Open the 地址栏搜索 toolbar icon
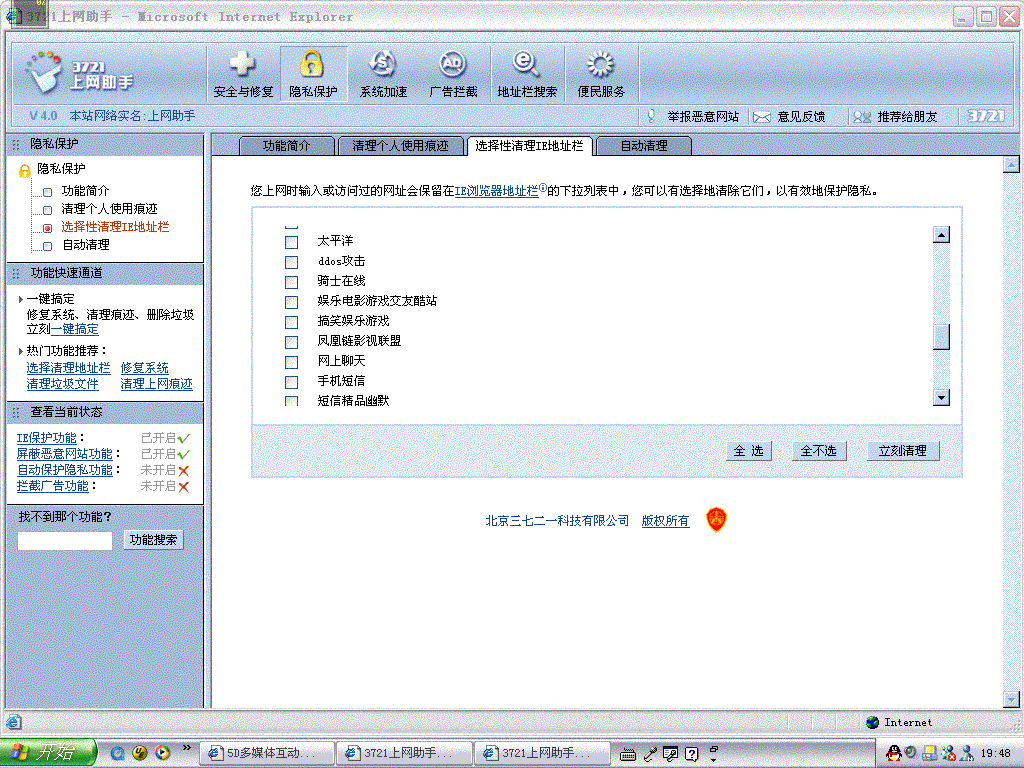 [x=527, y=74]
